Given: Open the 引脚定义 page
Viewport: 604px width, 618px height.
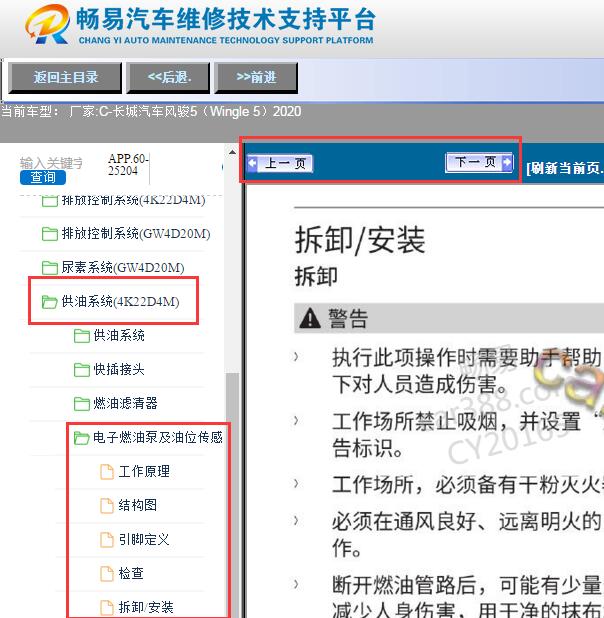Looking at the screenshot, I should point(144,539).
